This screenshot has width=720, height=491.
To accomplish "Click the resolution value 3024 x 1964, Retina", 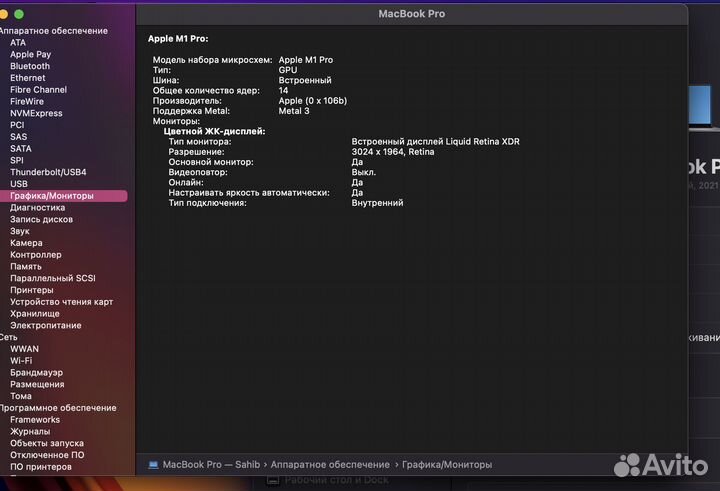I will point(393,152).
